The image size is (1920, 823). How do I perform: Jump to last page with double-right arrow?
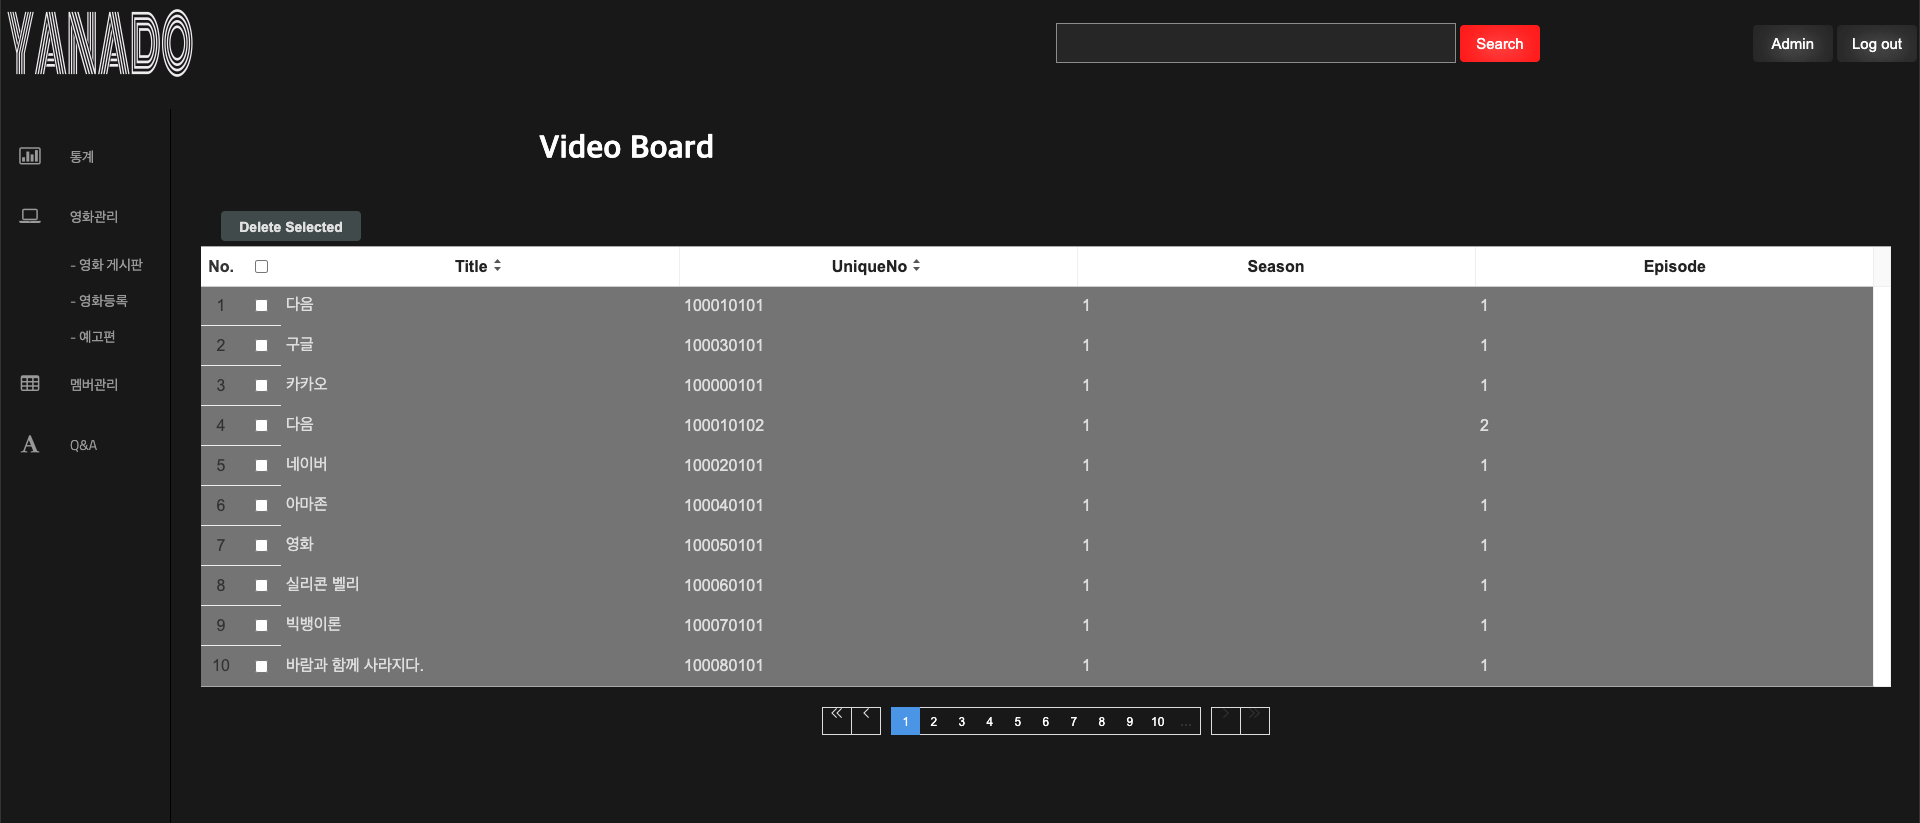click(1255, 721)
